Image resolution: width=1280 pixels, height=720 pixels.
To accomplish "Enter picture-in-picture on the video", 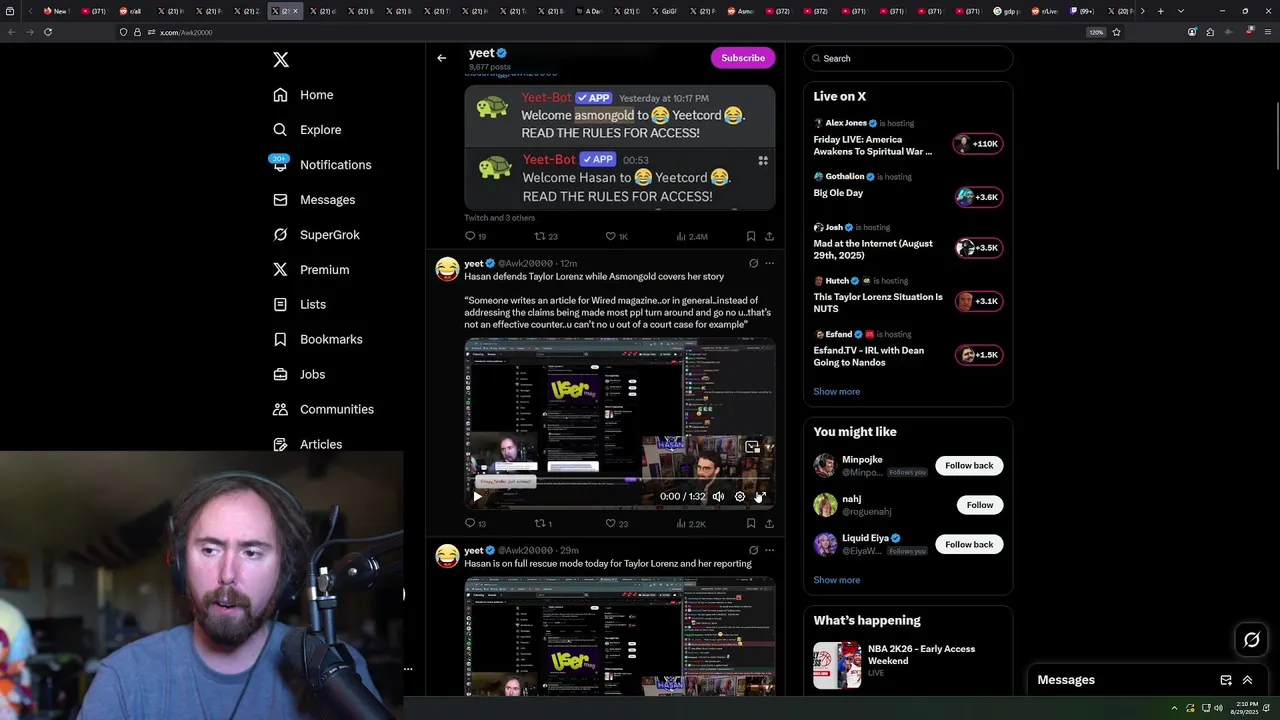I will 753,447.
